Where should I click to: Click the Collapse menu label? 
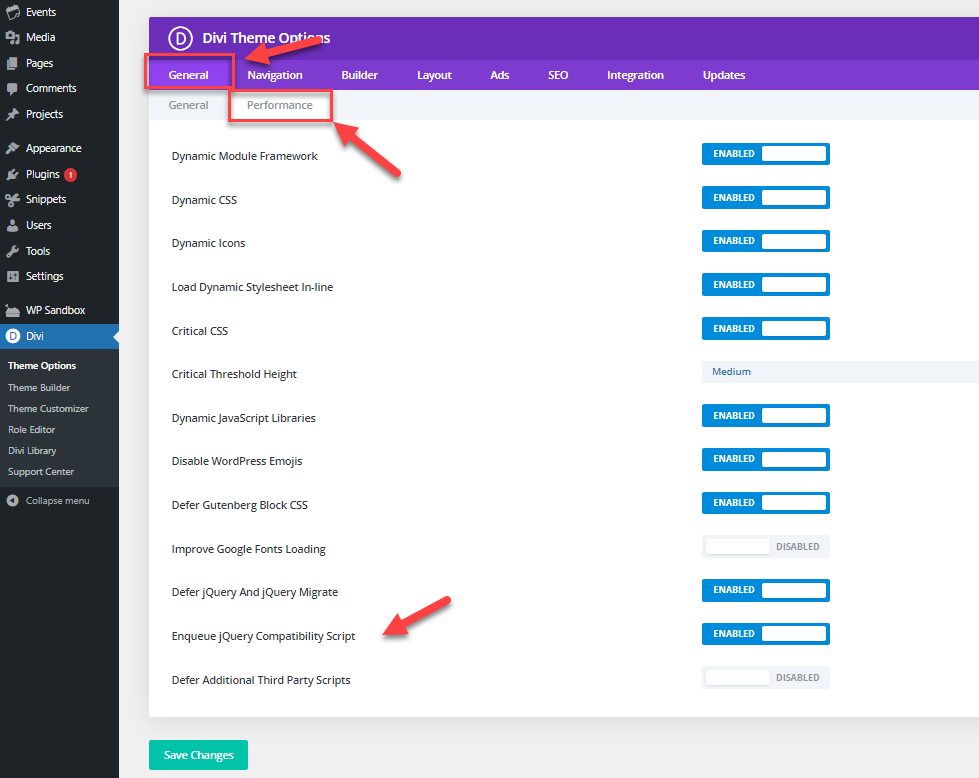click(x=57, y=501)
